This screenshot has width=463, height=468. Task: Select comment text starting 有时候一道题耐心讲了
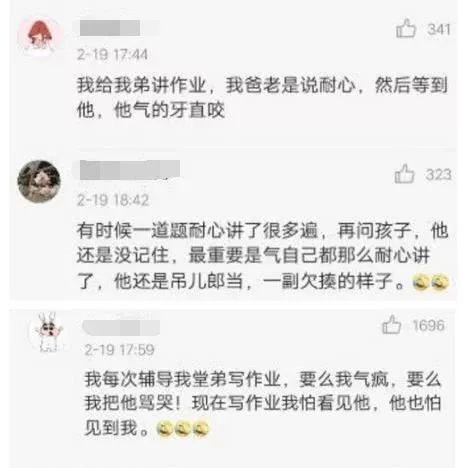point(263,256)
